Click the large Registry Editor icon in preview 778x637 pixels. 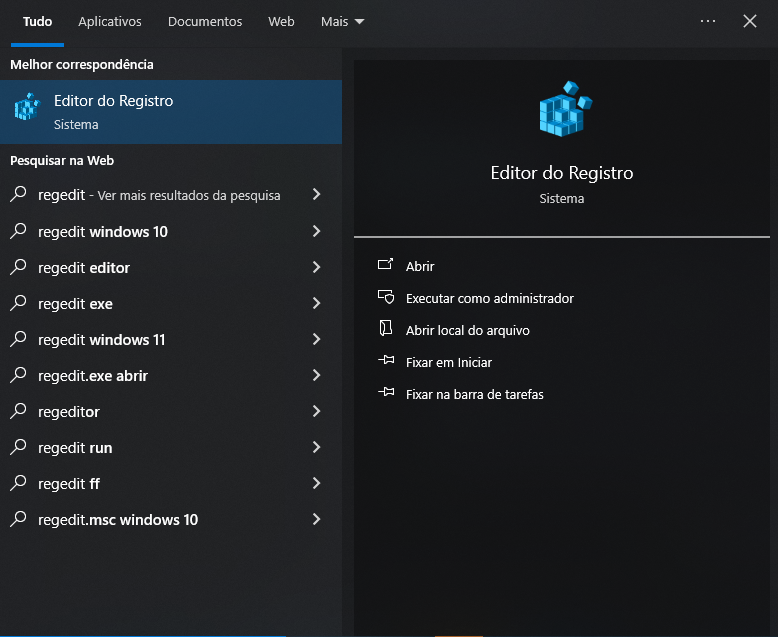click(566, 109)
